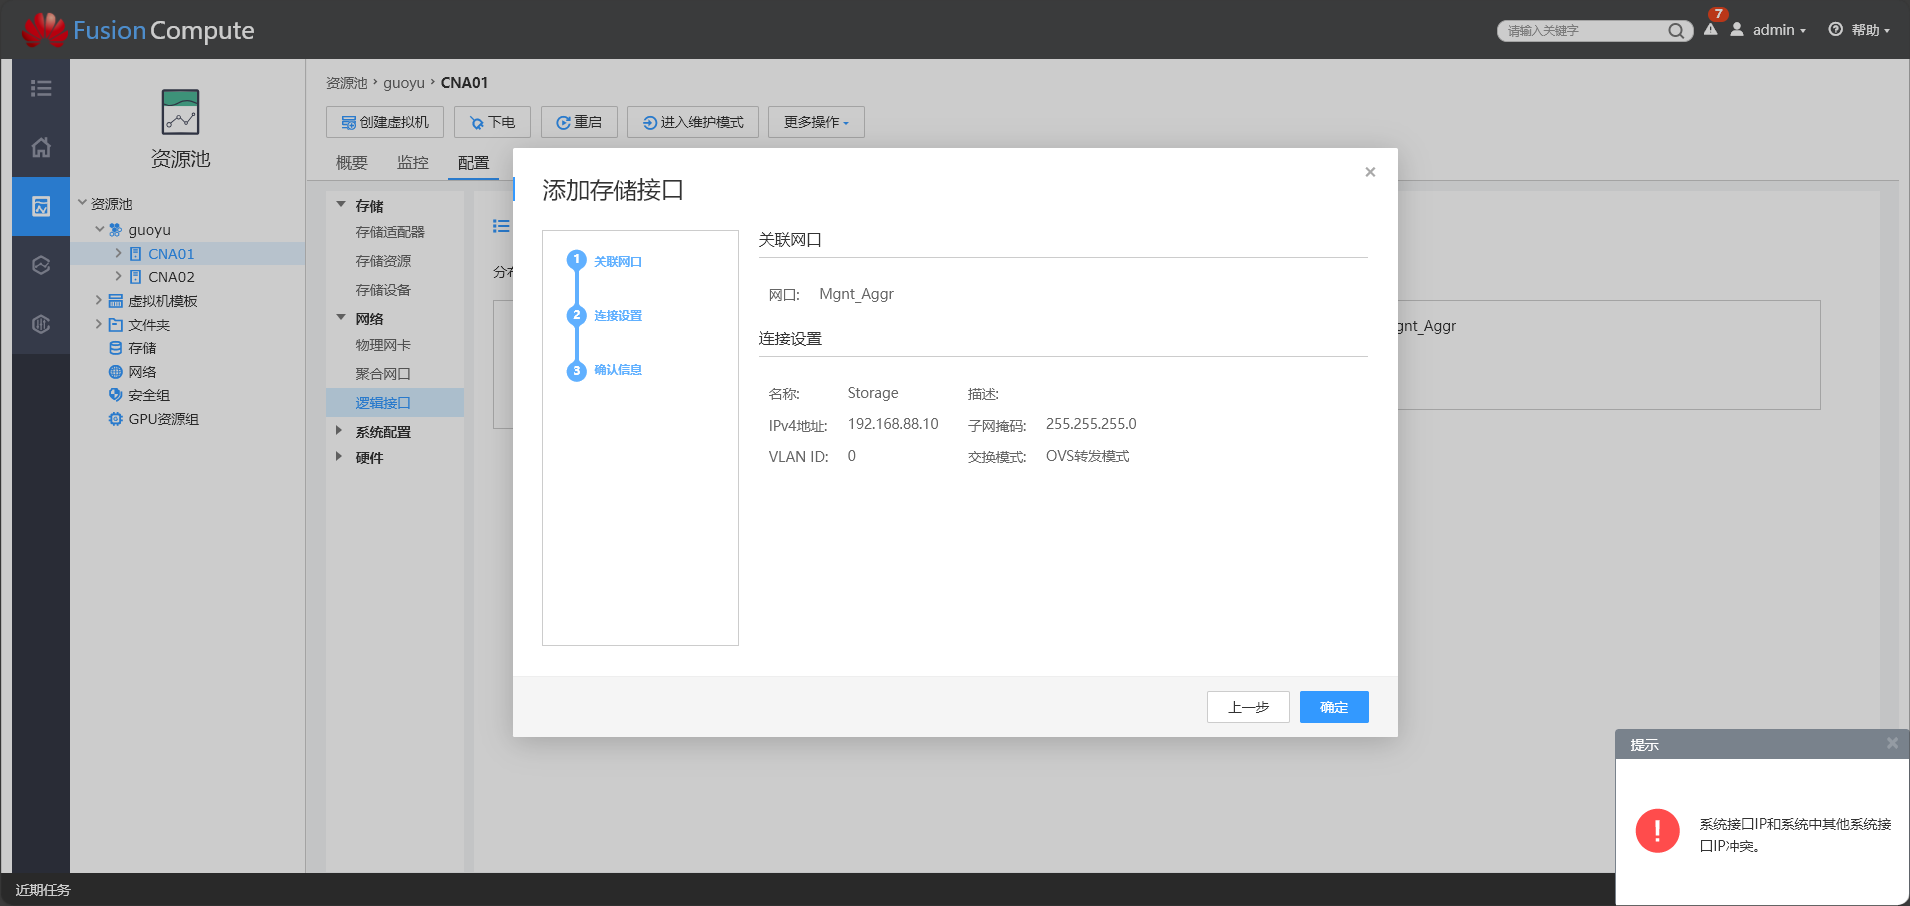This screenshot has width=1910, height=906.
Task: Open 存储适配器 in config menu
Action: pos(390,232)
